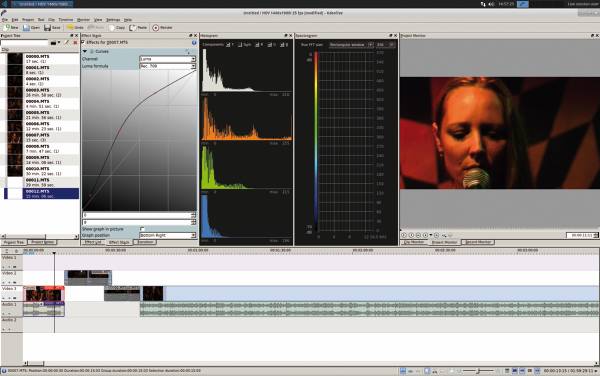Click the long audio clip on Audio 1
This screenshot has width=600, height=376.
click(x=370, y=309)
